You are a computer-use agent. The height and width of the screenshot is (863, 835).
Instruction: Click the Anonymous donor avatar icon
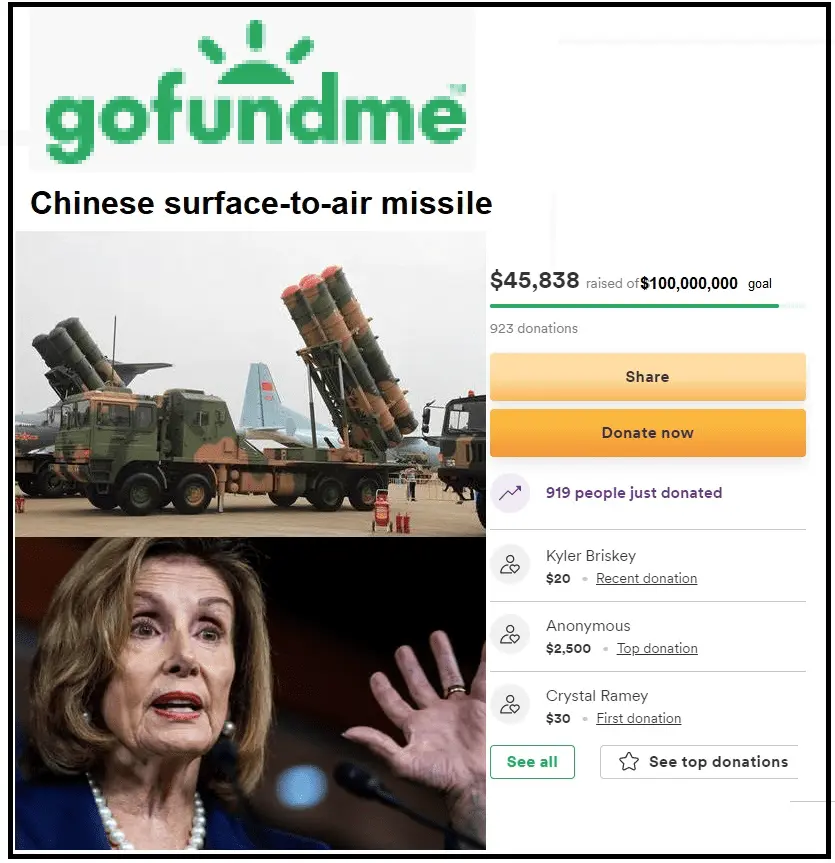pyautogui.click(x=510, y=635)
